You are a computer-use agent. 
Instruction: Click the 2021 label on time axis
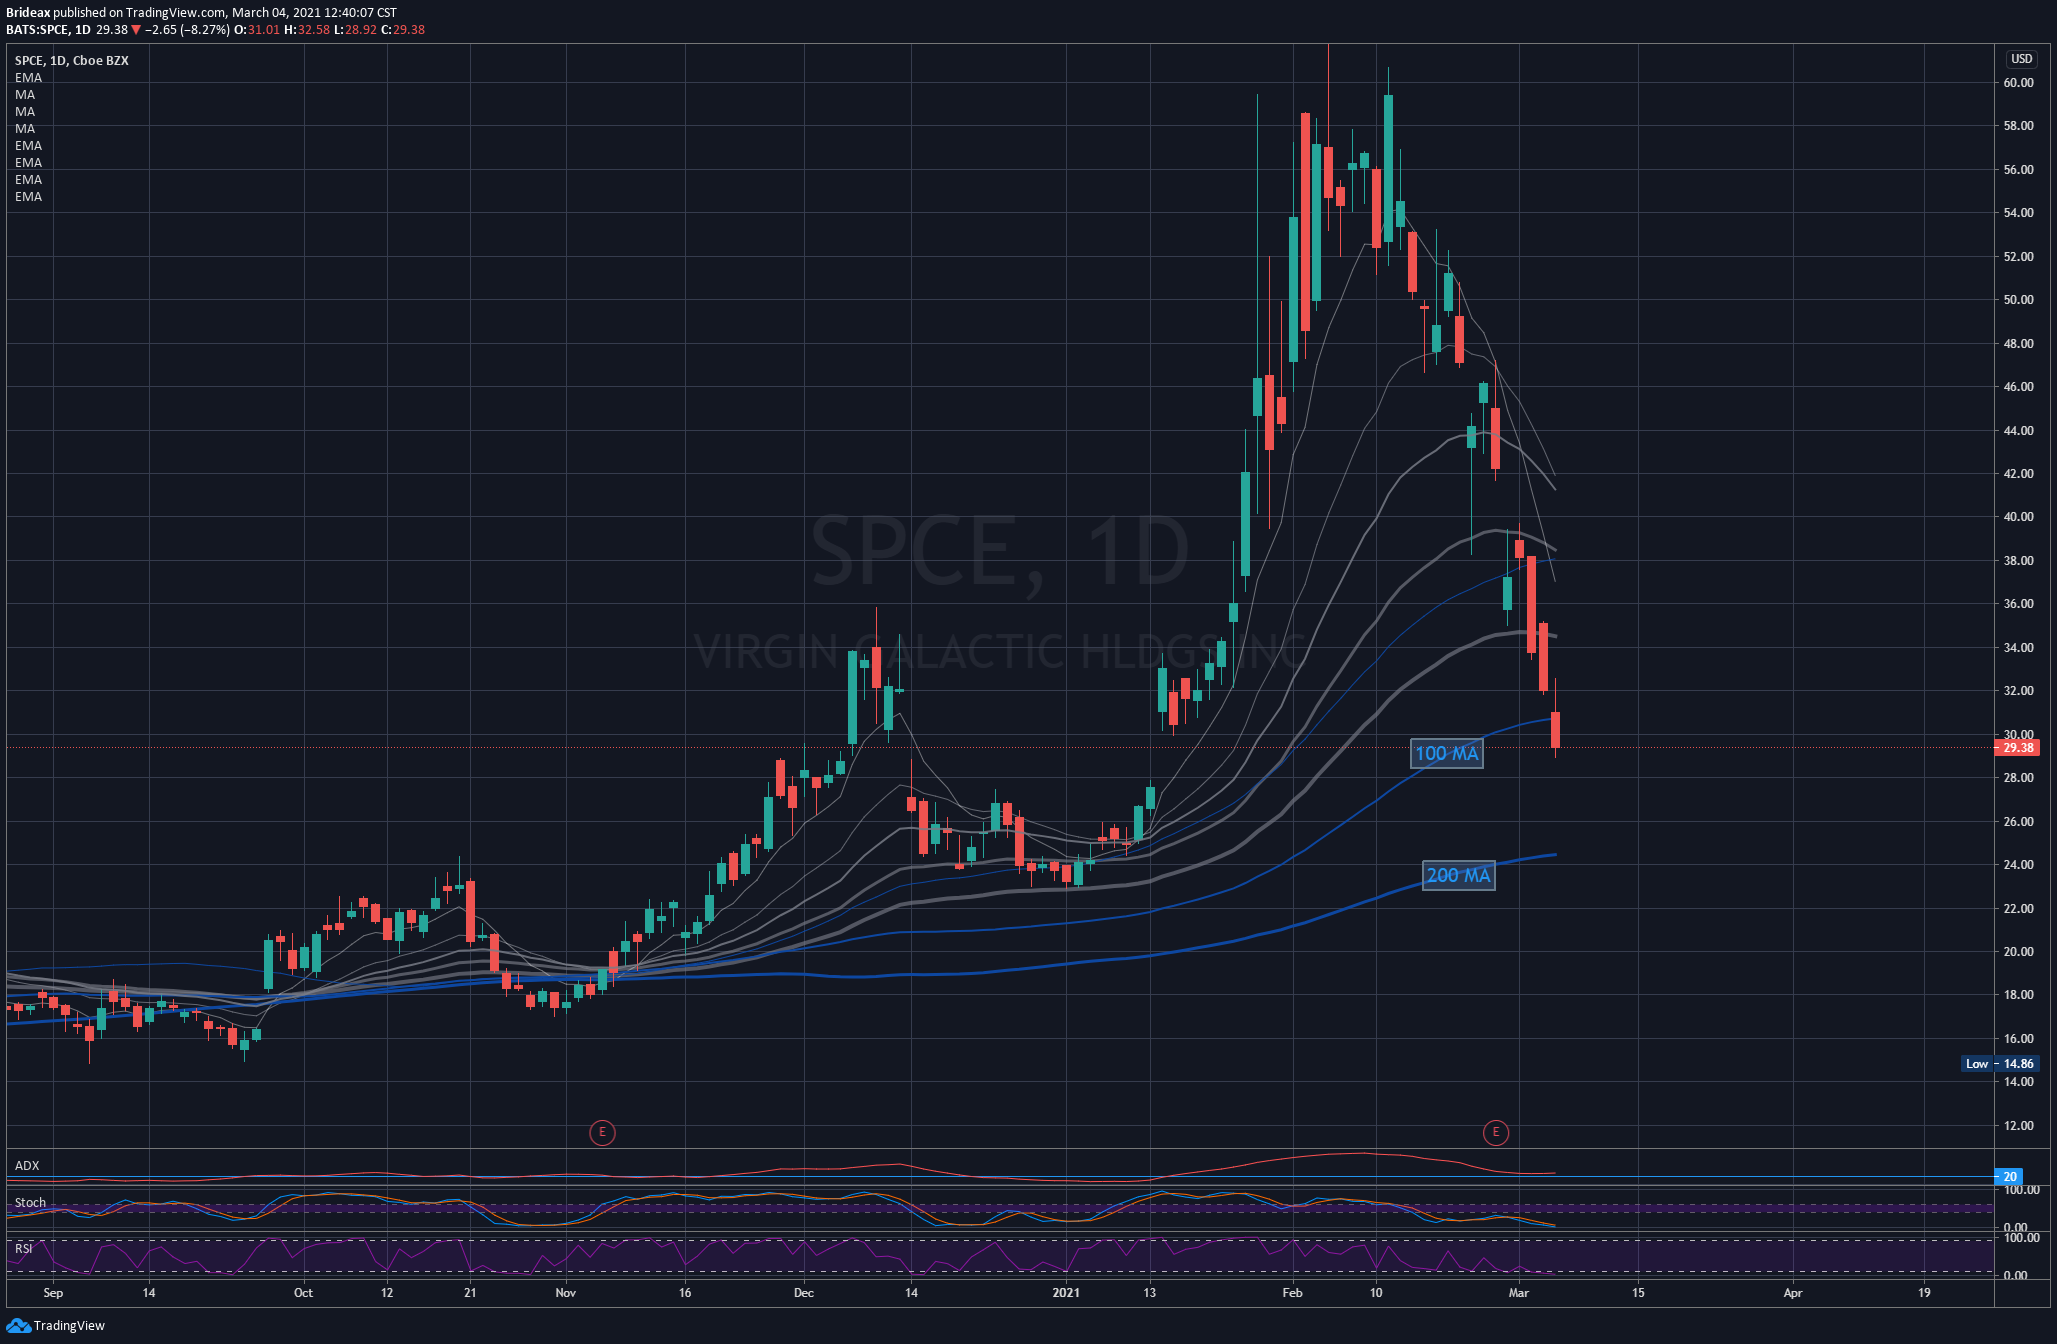[1066, 1293]
